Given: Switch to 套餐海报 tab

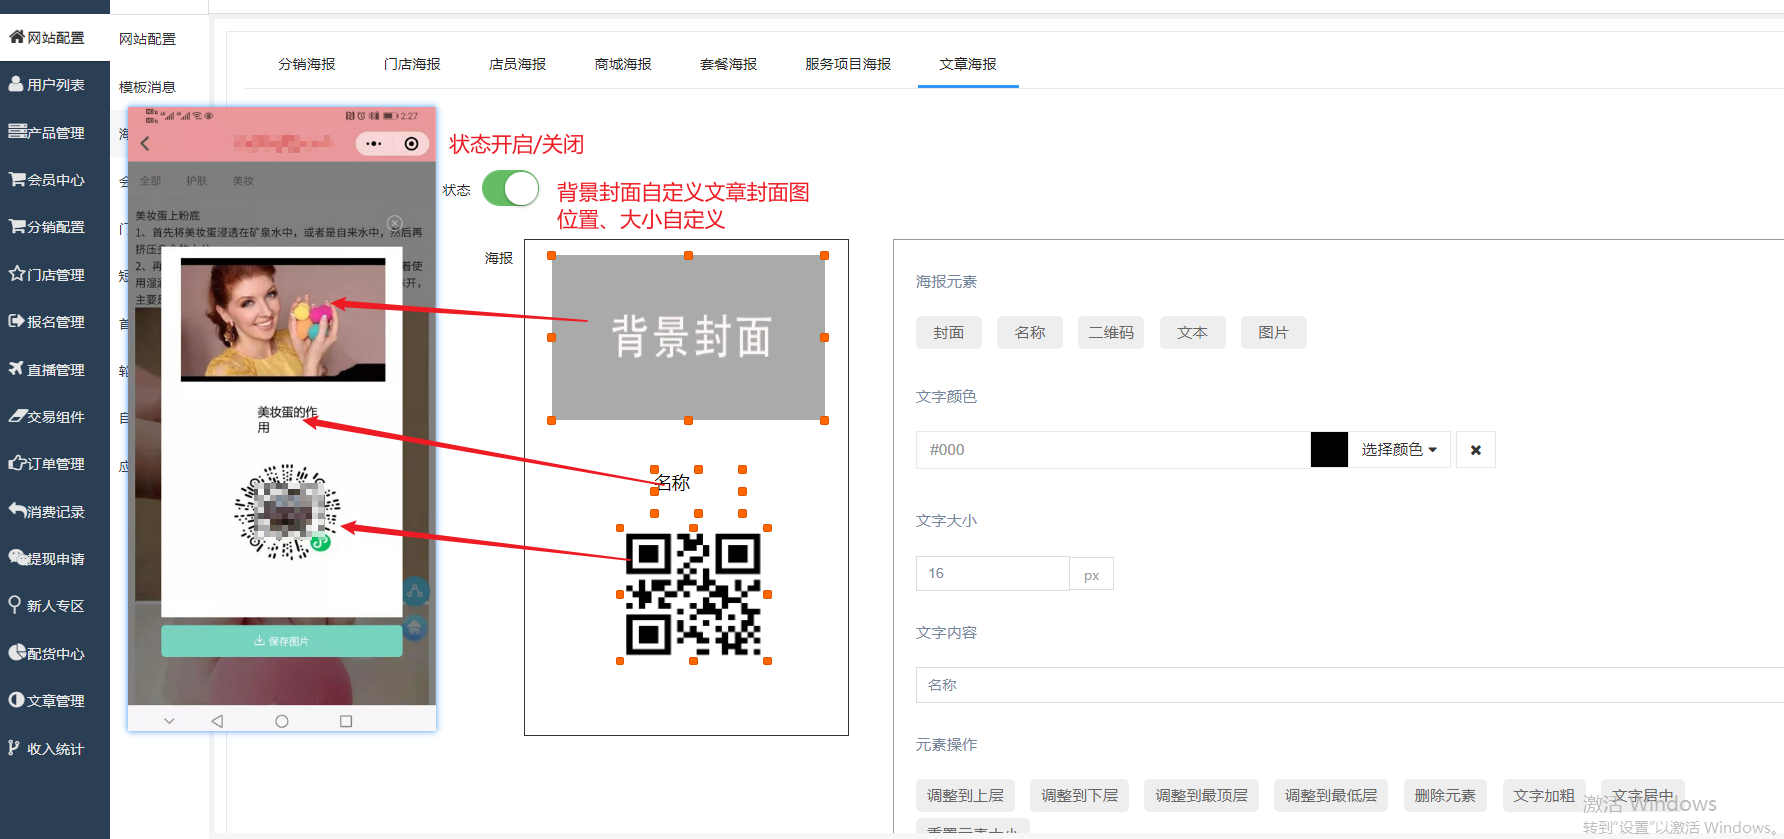Looking at the screenshot, I should point(728,64).
